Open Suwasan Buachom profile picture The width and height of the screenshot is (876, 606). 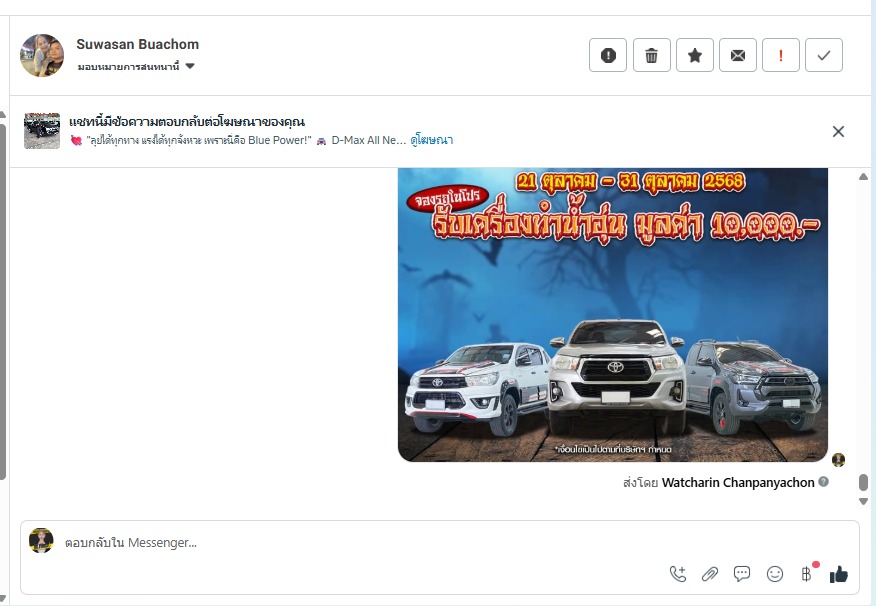pyautogui.click(x=42, y=55)
